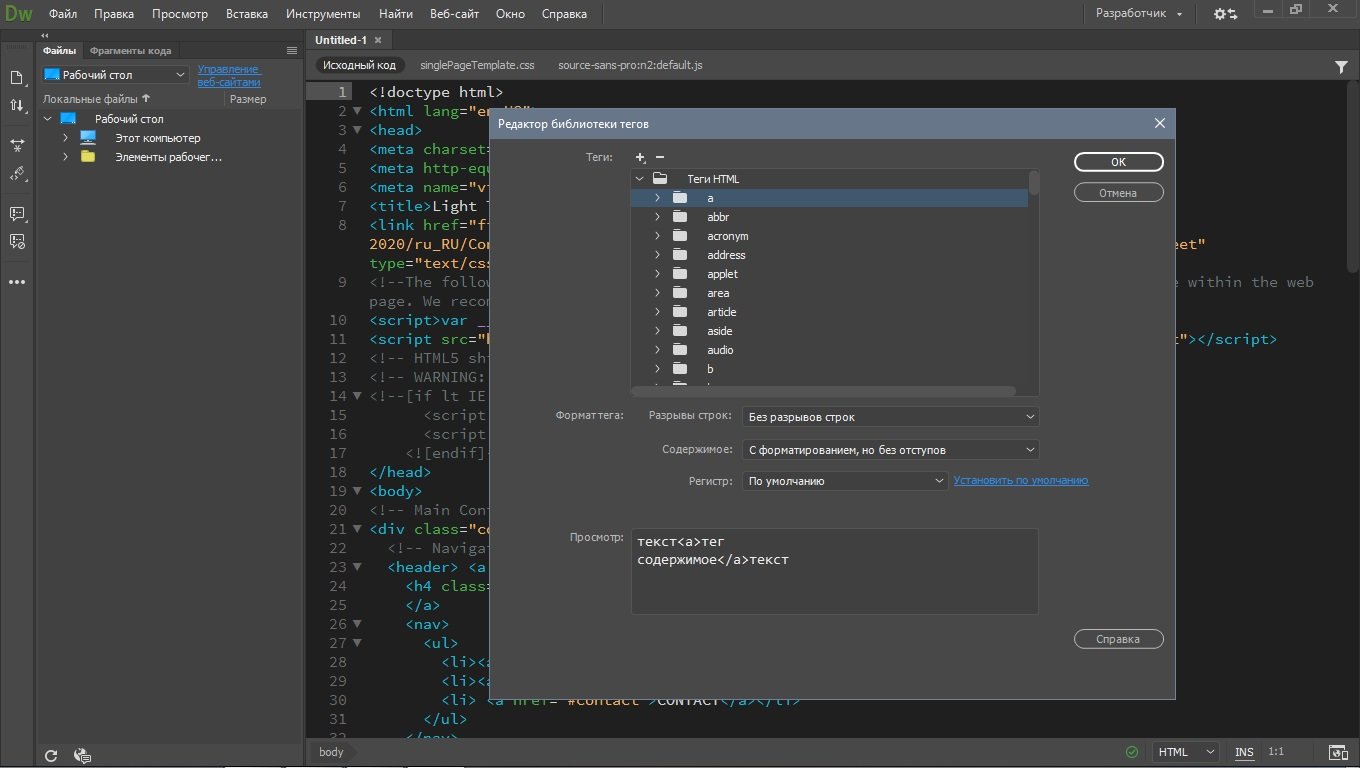Switch to 'Фрагменты кода' tab
Screen dimensions: 1360x768
(x=130, y=50)
